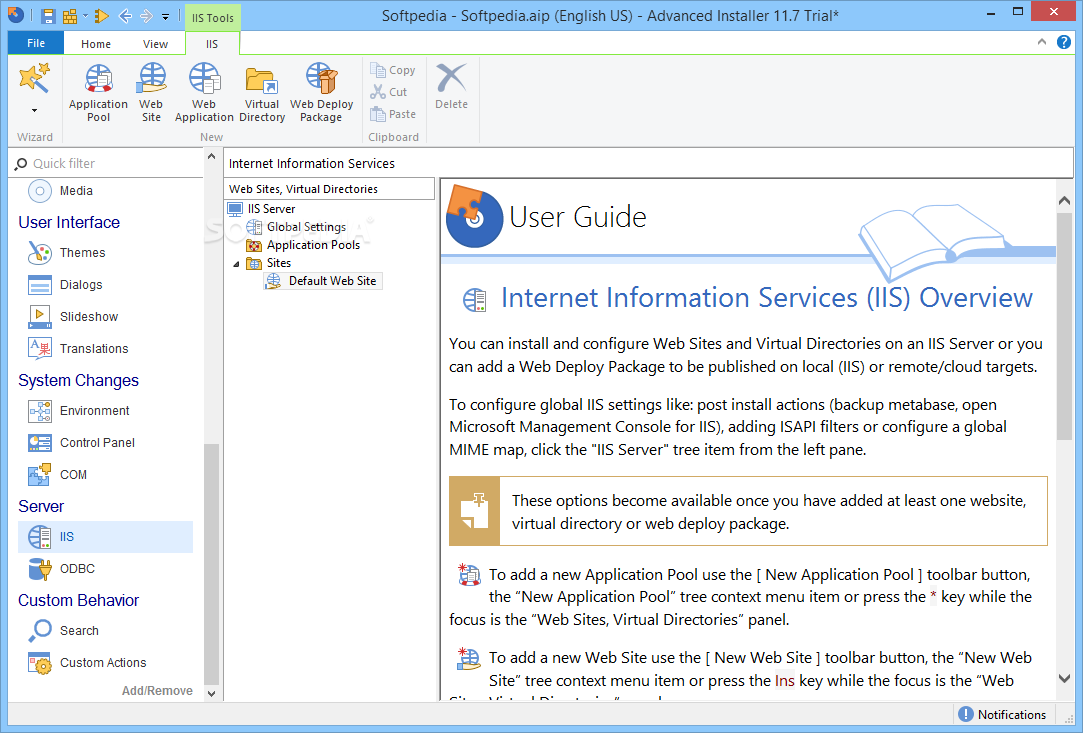Select Global Settings tree item
The height and width of the screenshot is (733, 1083).
click(x=297, y=227)
